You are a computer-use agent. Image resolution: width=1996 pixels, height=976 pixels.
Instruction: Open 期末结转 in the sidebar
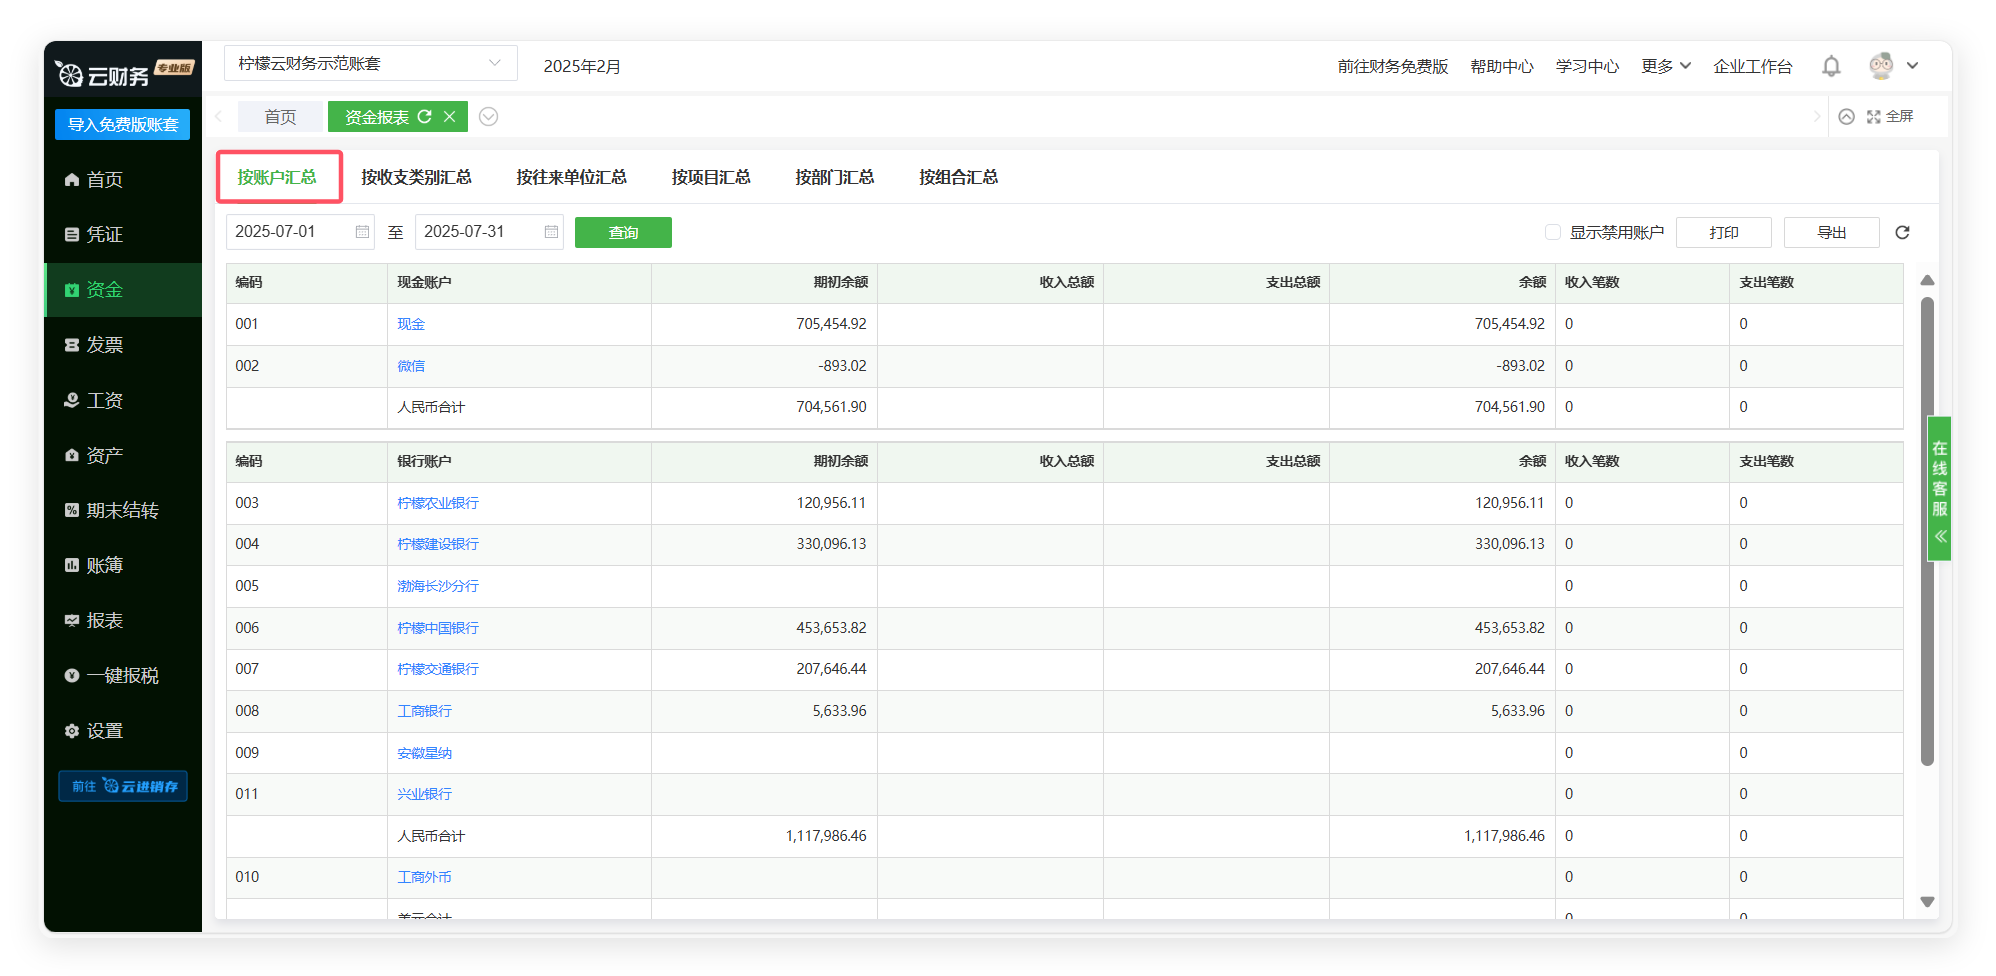click(x=122, y=510)
